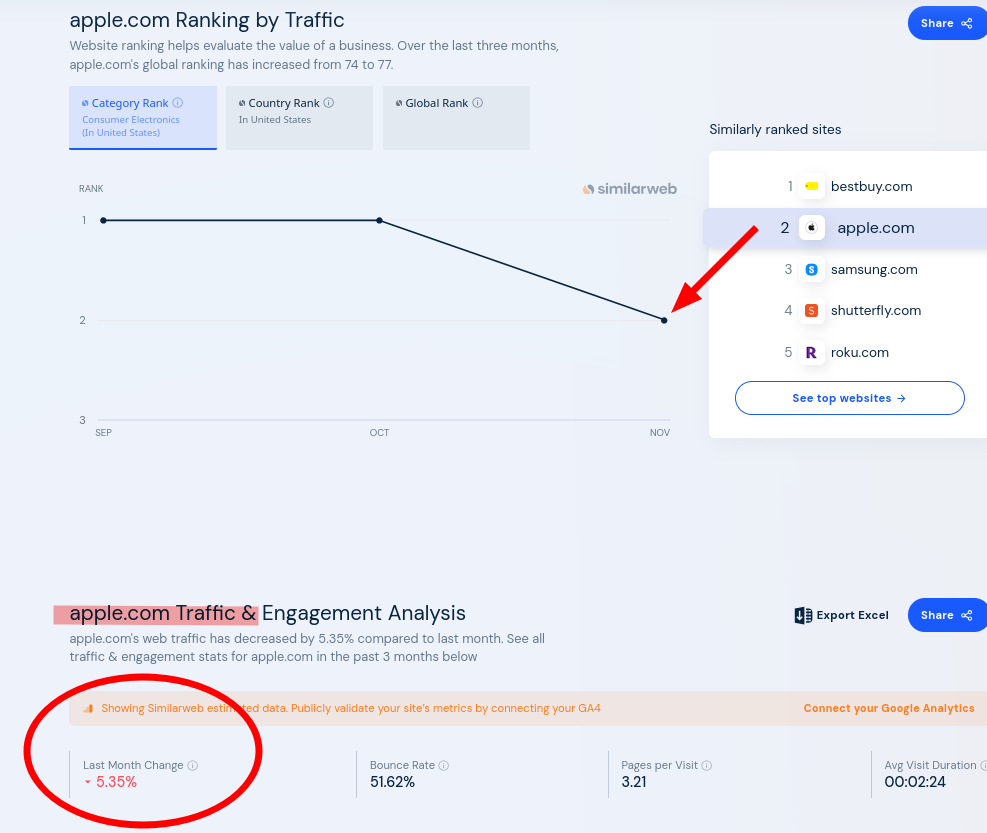Open Connect your Google Analytics link
The image size is (987, 833).
[888, 708]
